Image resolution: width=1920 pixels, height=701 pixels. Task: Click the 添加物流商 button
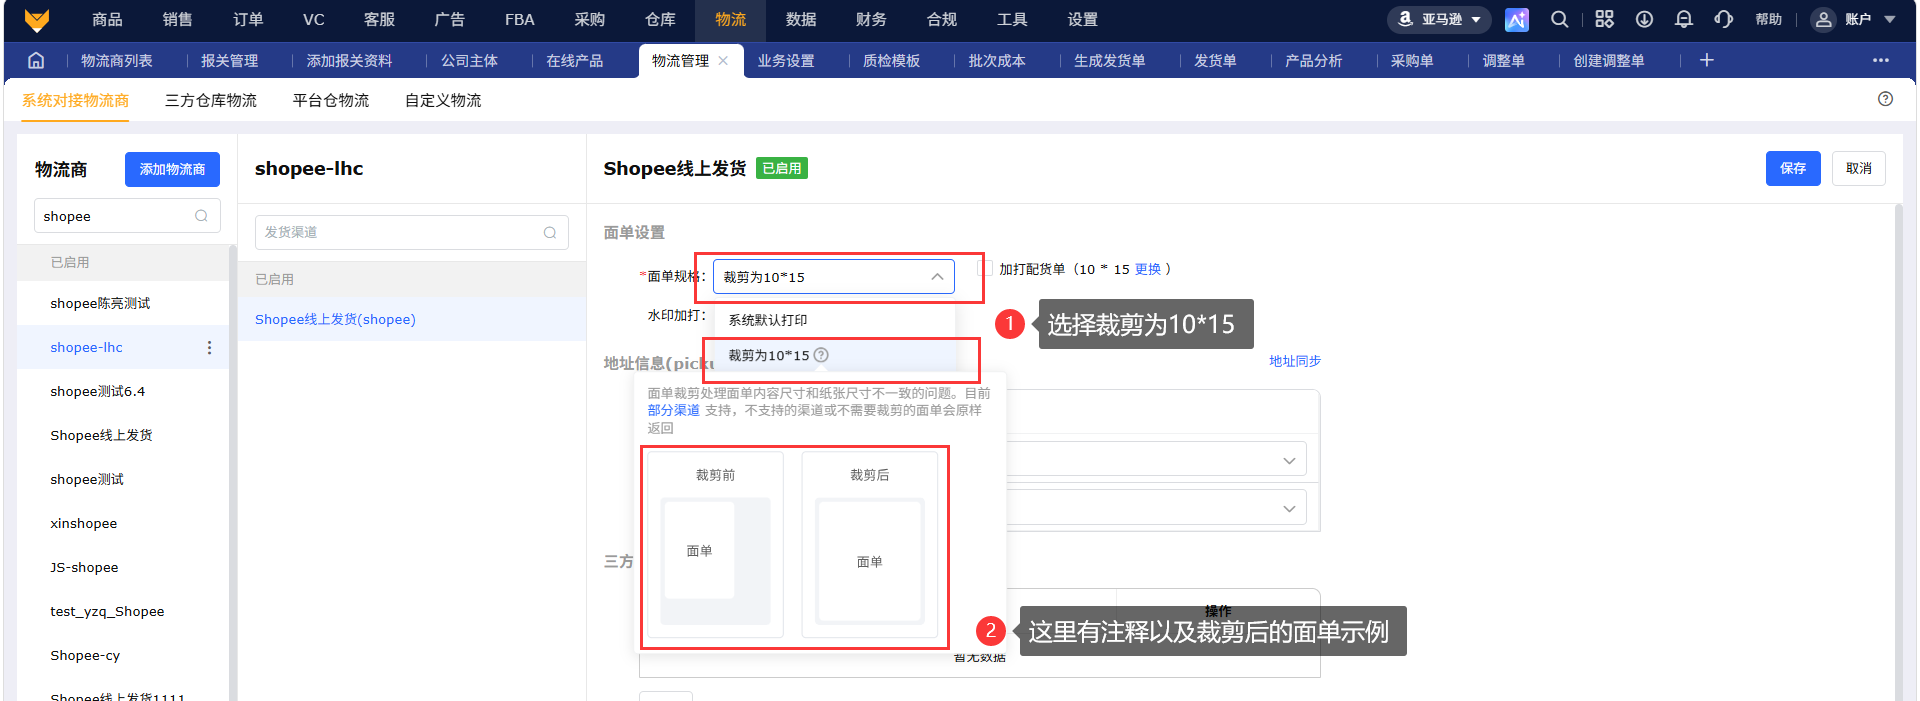click(x=172, y=169)
